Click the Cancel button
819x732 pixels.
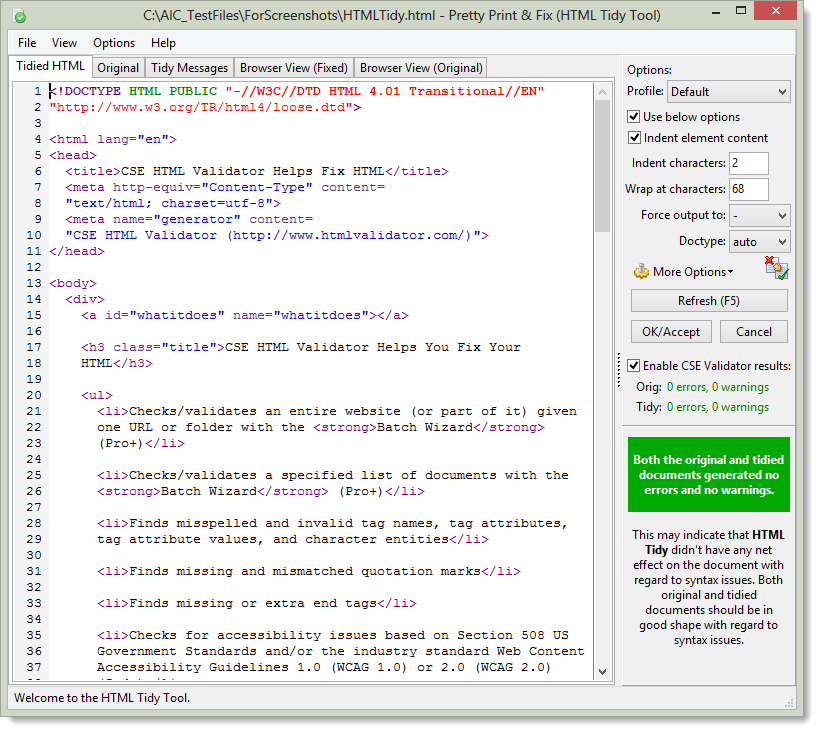pos(754,332)
